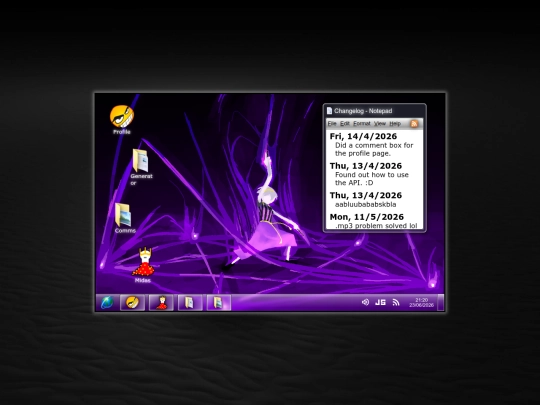Open the Midas desktop icon

(x=143, y=265)
